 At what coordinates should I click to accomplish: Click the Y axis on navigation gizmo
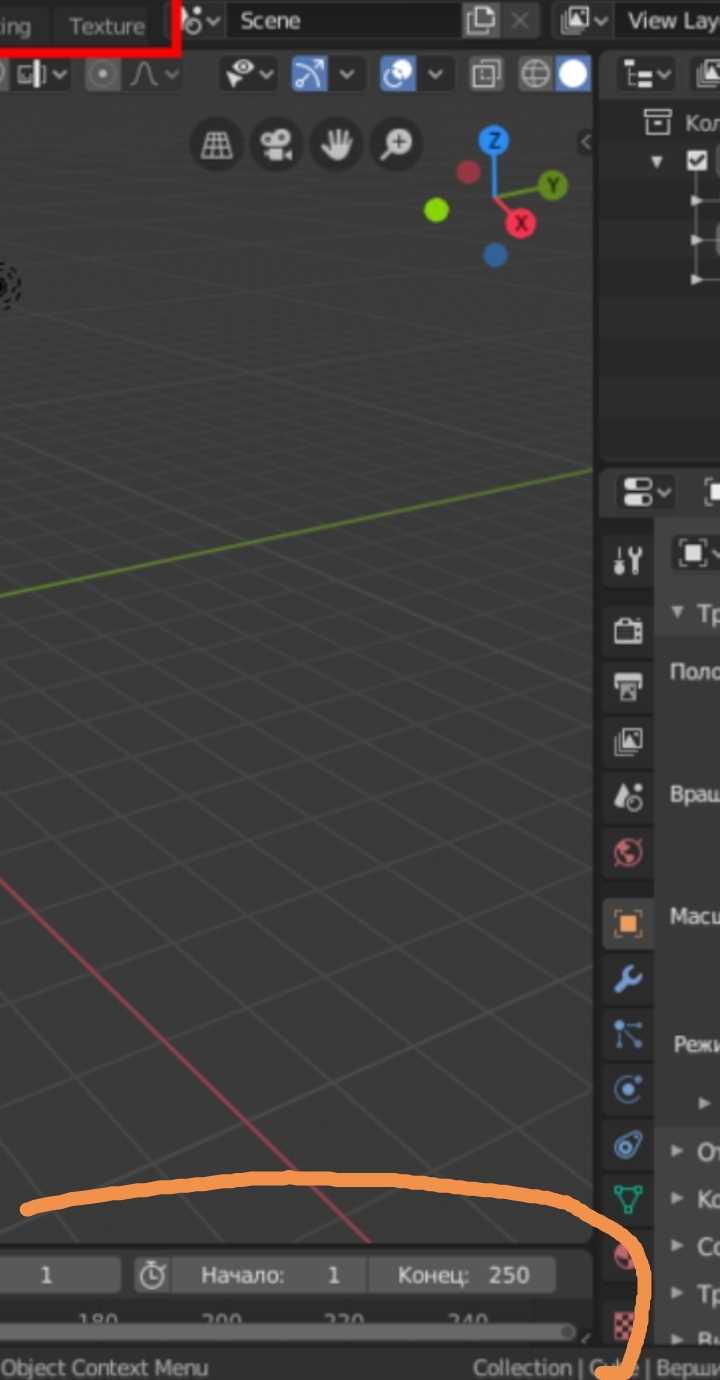click(x=552, y=185)
